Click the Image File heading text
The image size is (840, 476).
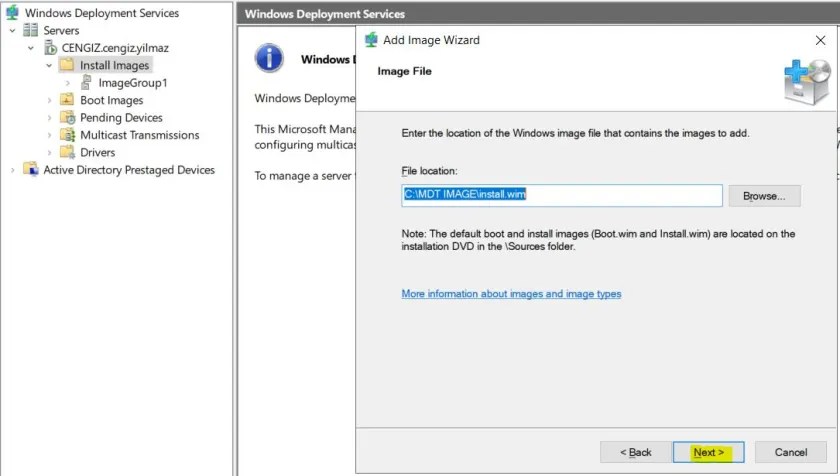click(x=404, y=71)
